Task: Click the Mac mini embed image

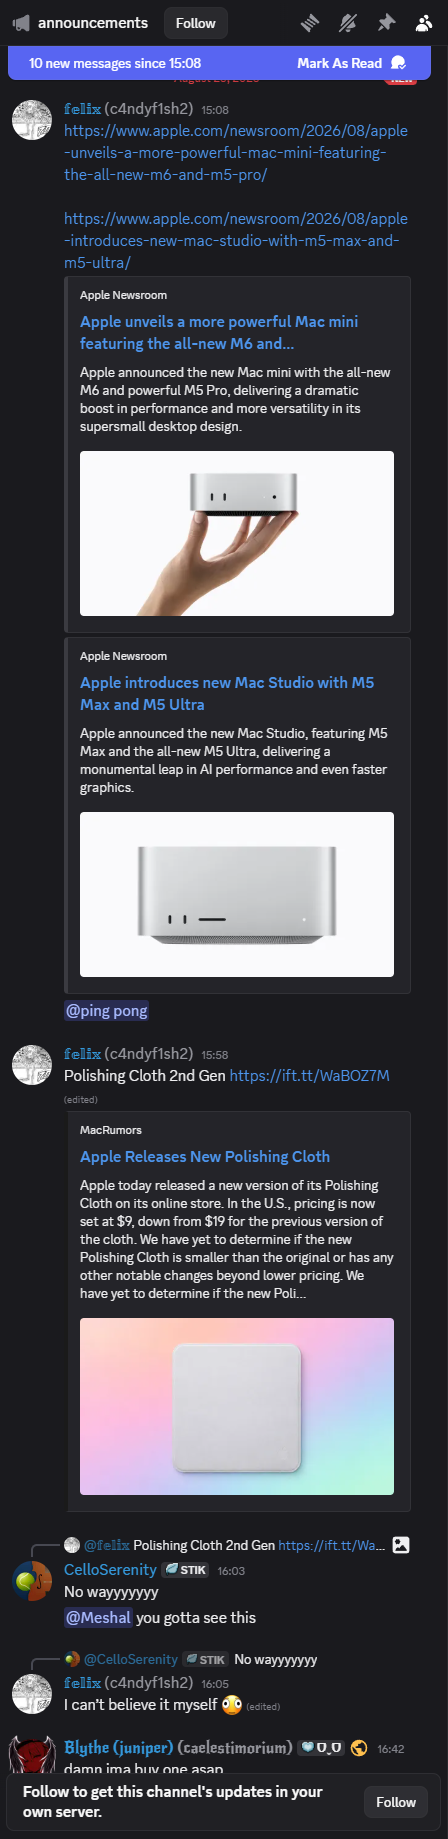Action: [x=237, y=533]
